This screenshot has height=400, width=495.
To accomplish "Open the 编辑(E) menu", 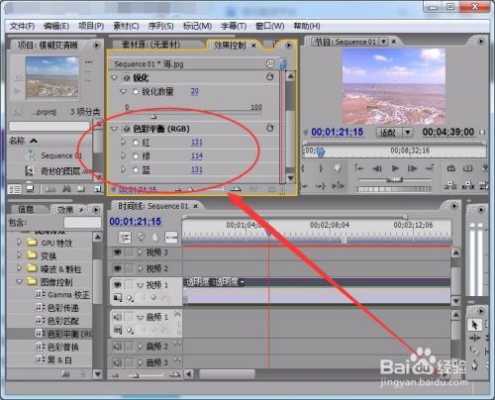I will click(56, 26).
